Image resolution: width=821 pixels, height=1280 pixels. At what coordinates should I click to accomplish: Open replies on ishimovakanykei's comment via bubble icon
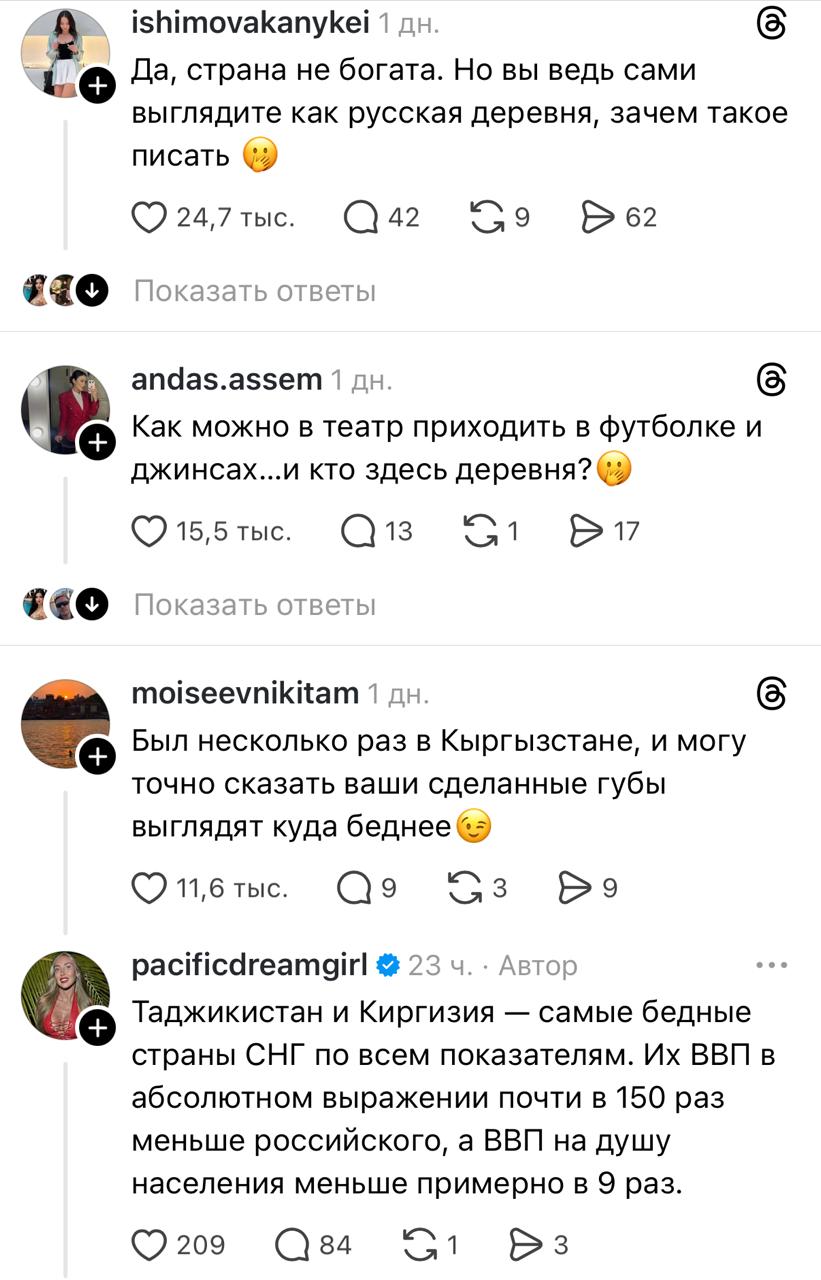360,217
